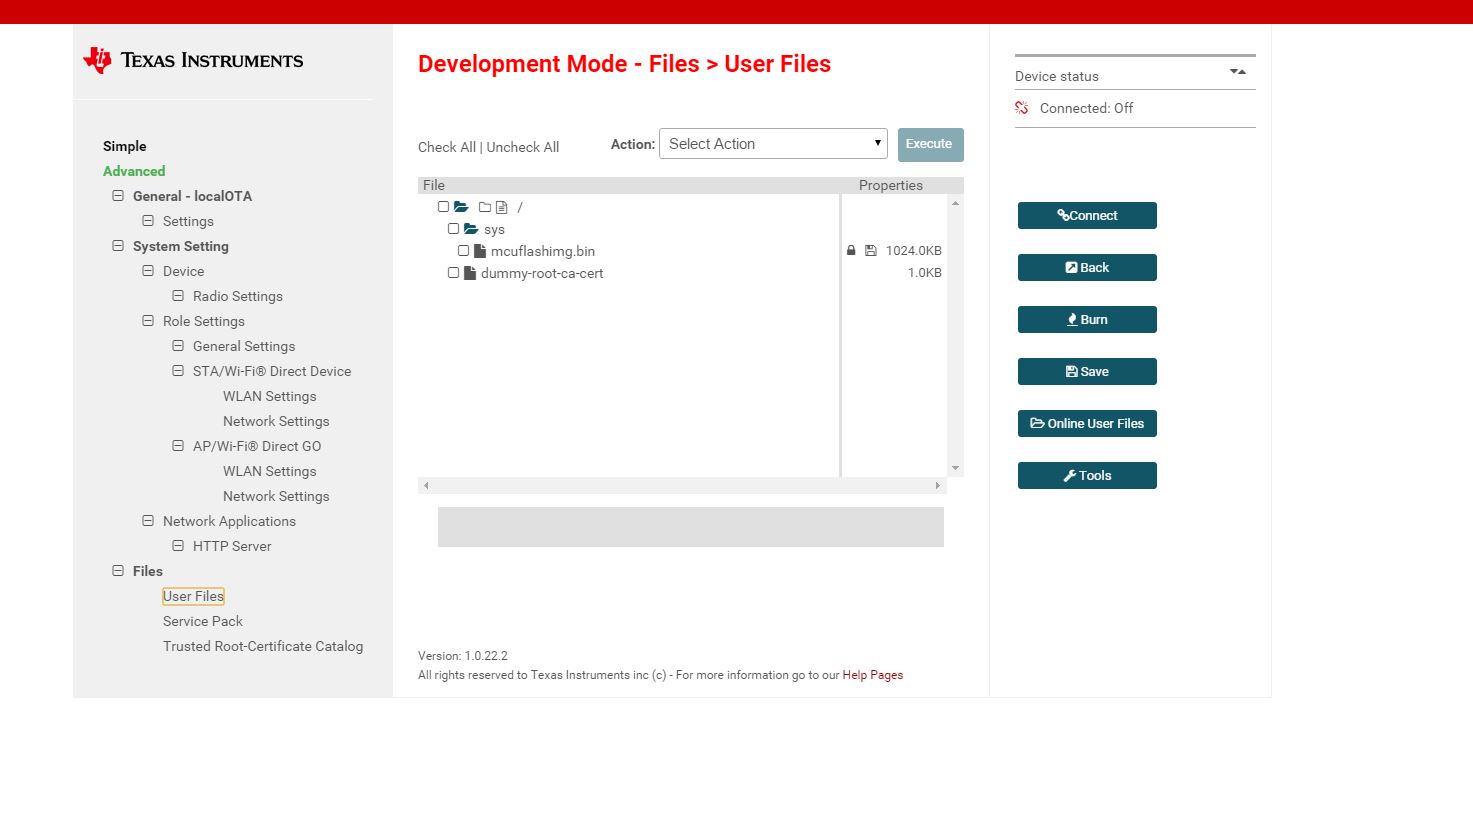Open the Select Action dropdown
Image resolution: width=1473 pixels, height=825 pixels.
773,144
